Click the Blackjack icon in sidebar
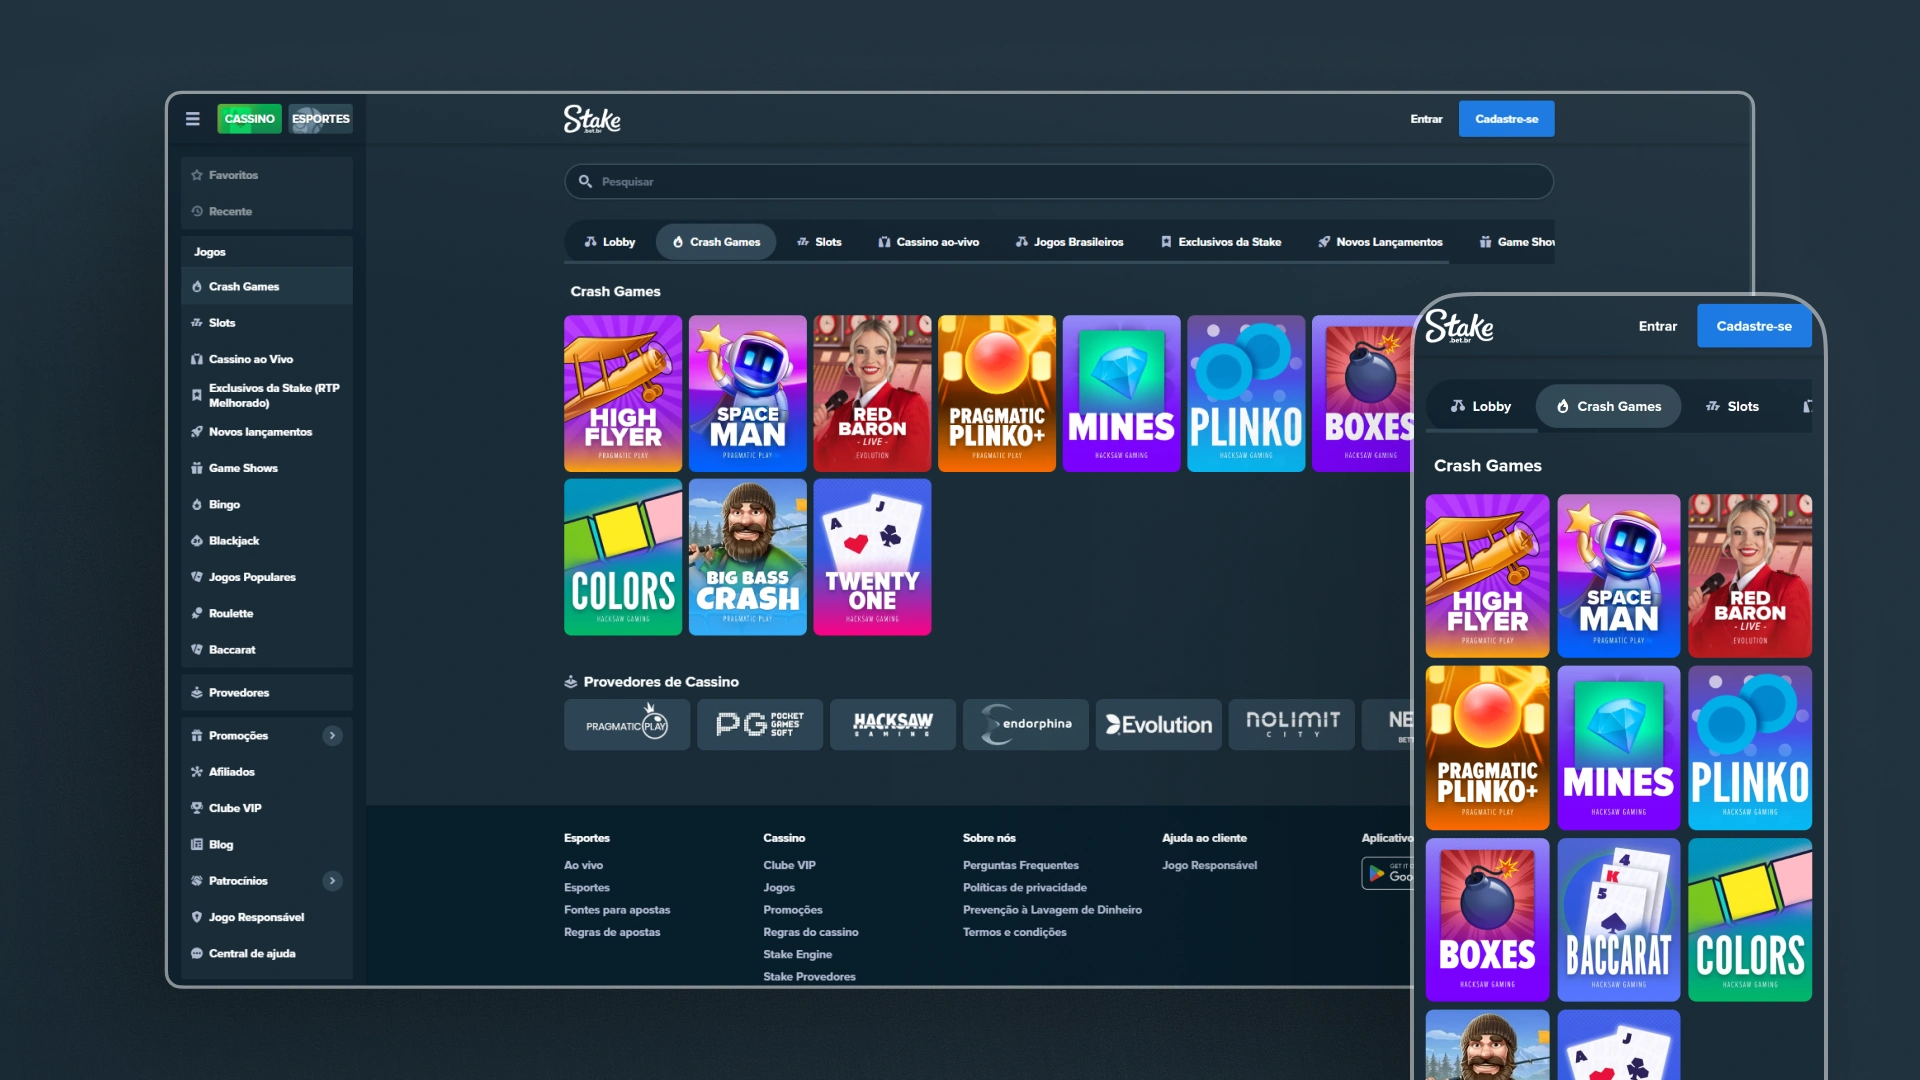 pos(197,541)
